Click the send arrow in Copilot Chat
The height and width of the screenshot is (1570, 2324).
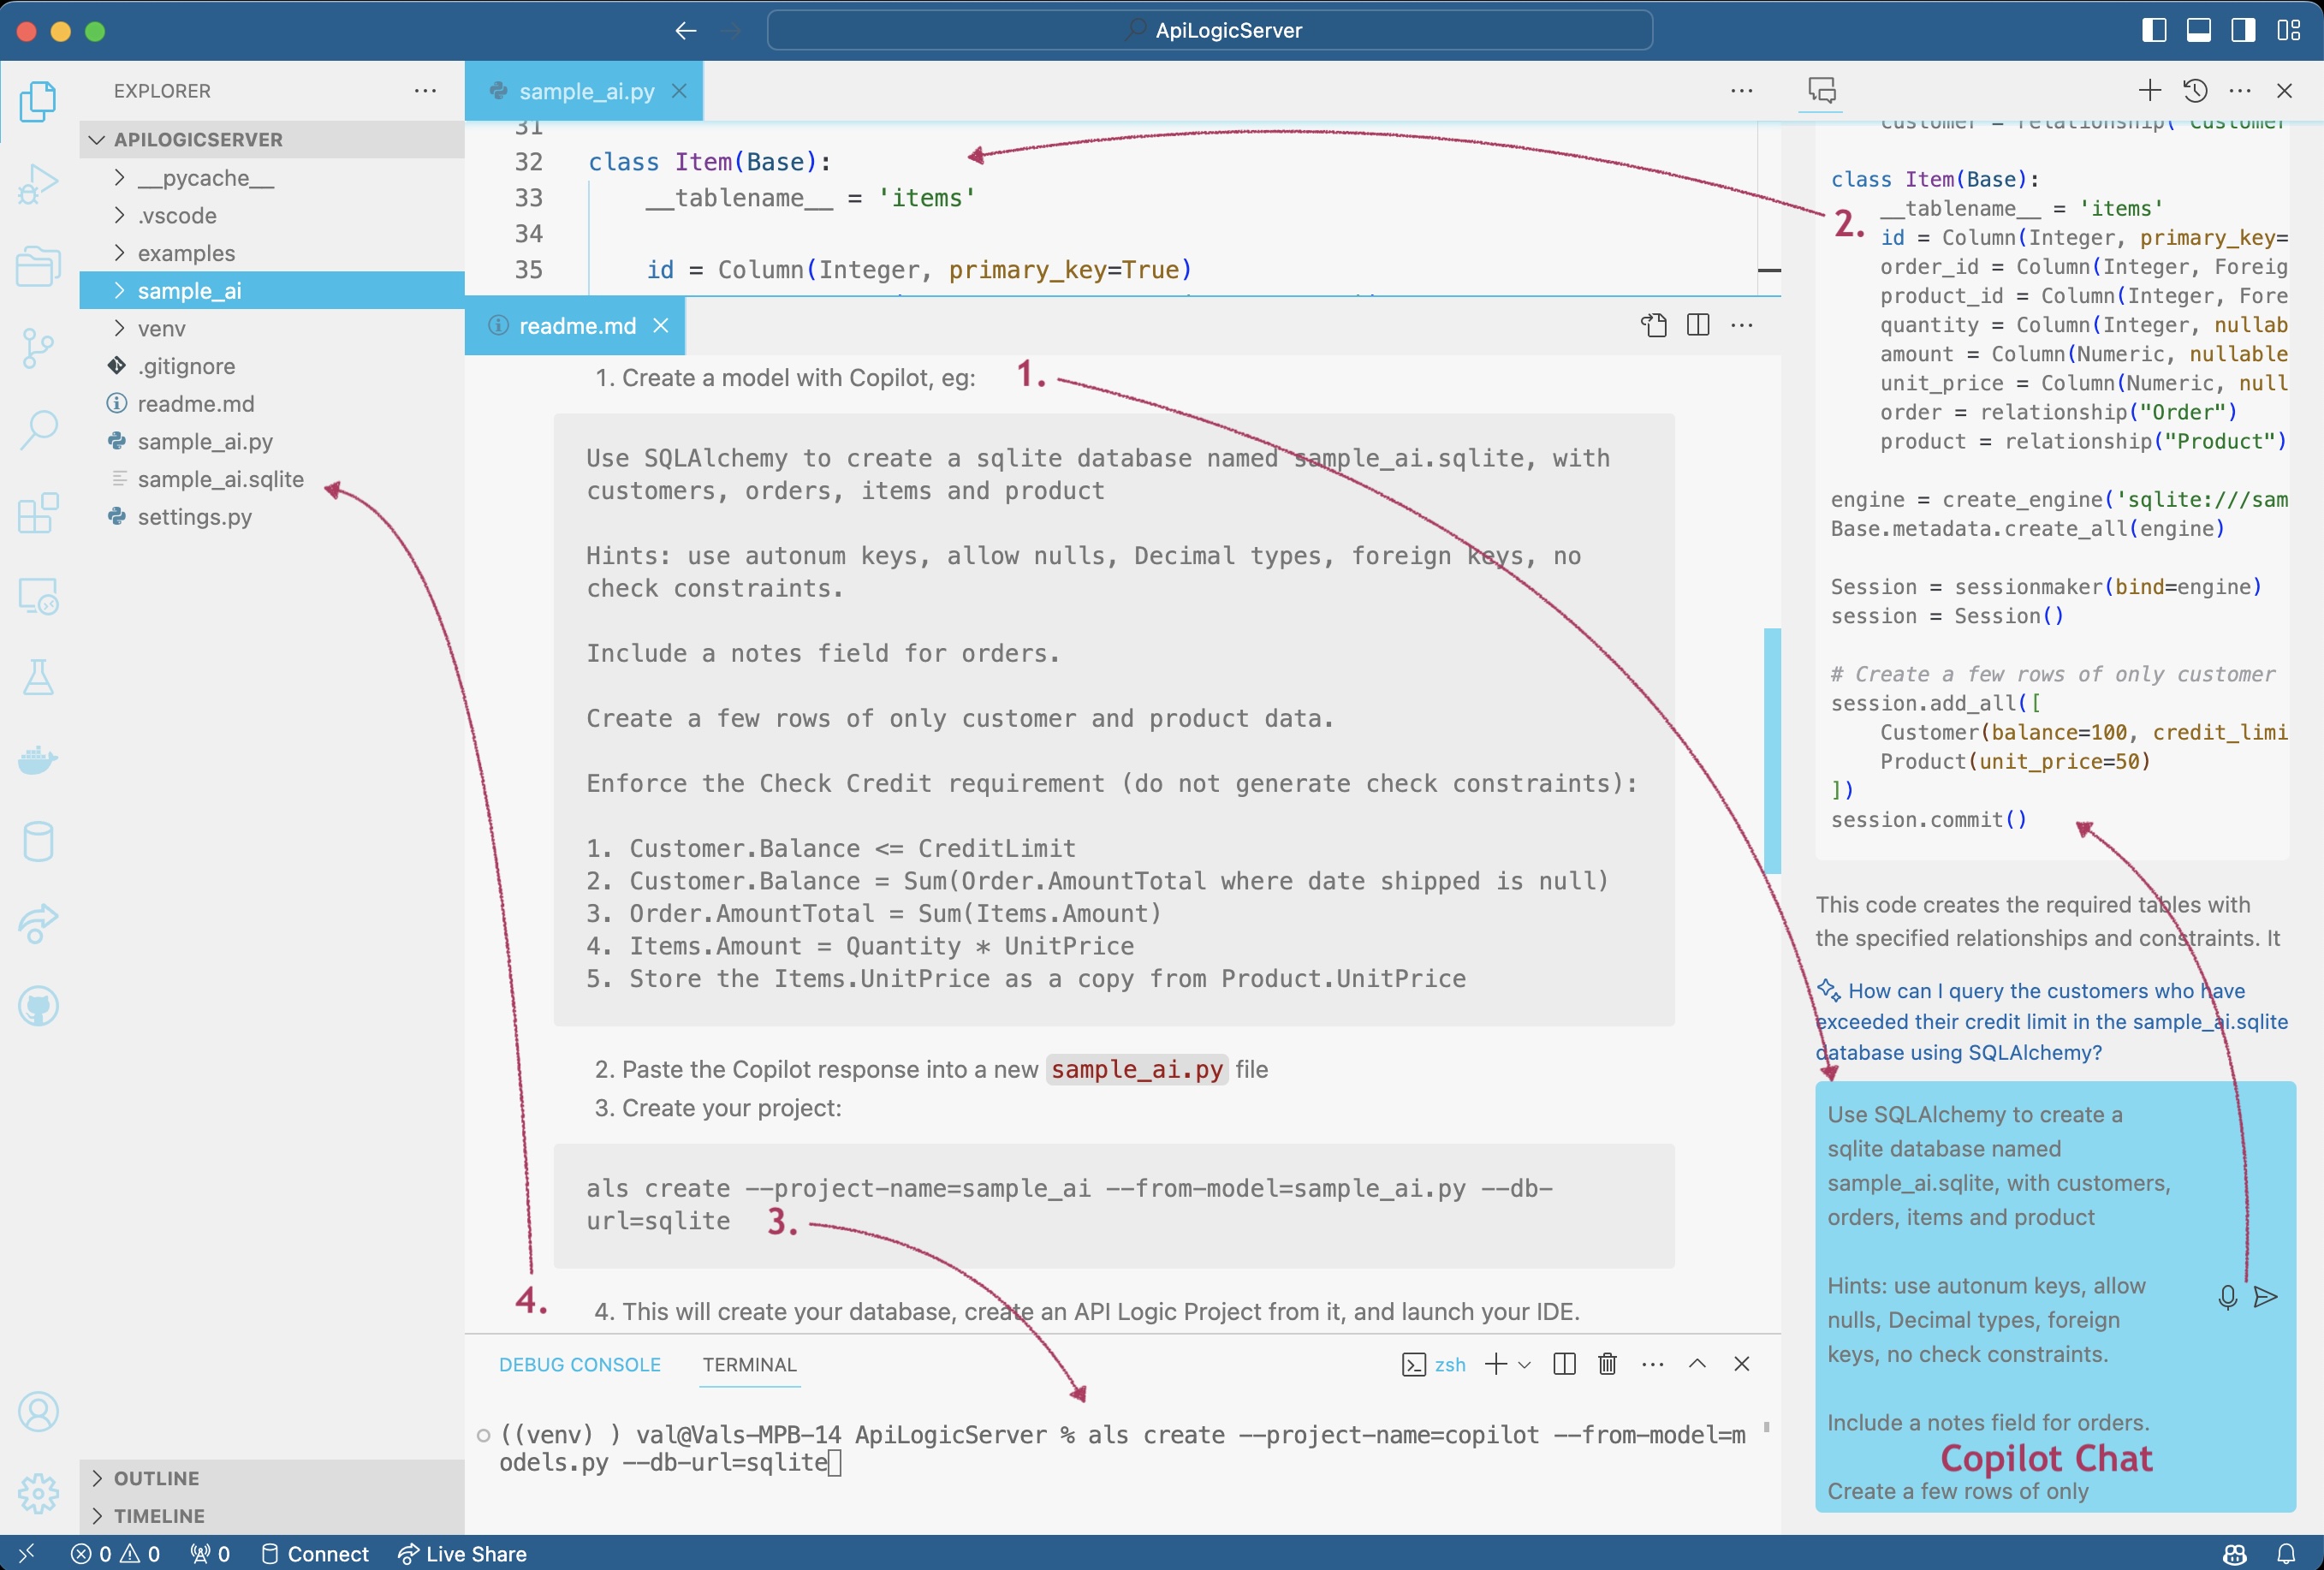(x=2266, y=1297)
